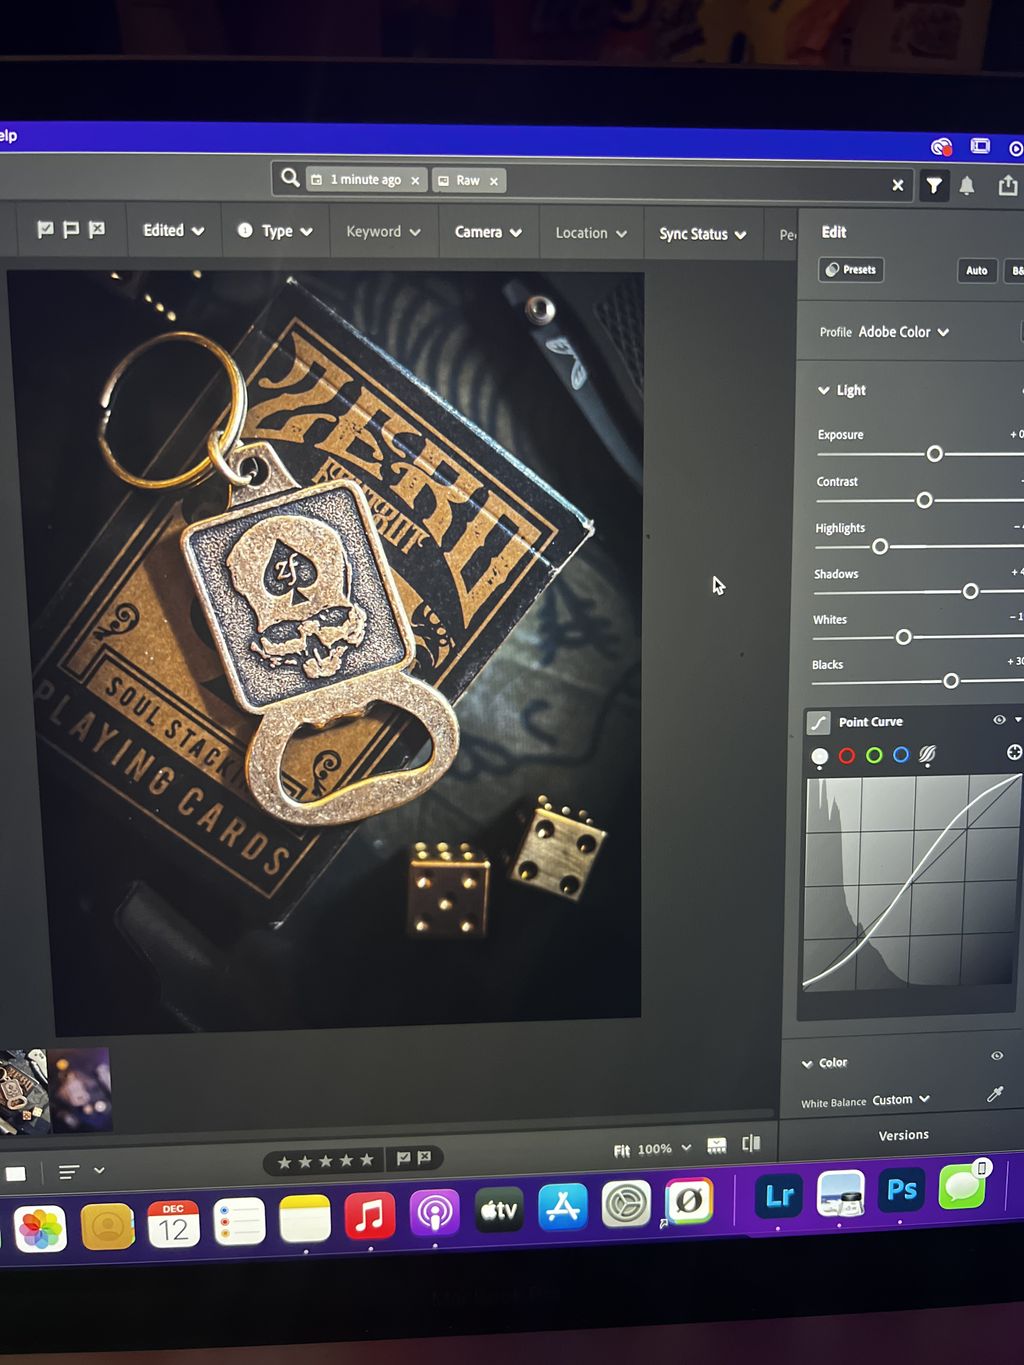The height and width of the screenshot is (1365, 1024).
Task: Open Photoshop from the dock
Action: pos(900,1190)
